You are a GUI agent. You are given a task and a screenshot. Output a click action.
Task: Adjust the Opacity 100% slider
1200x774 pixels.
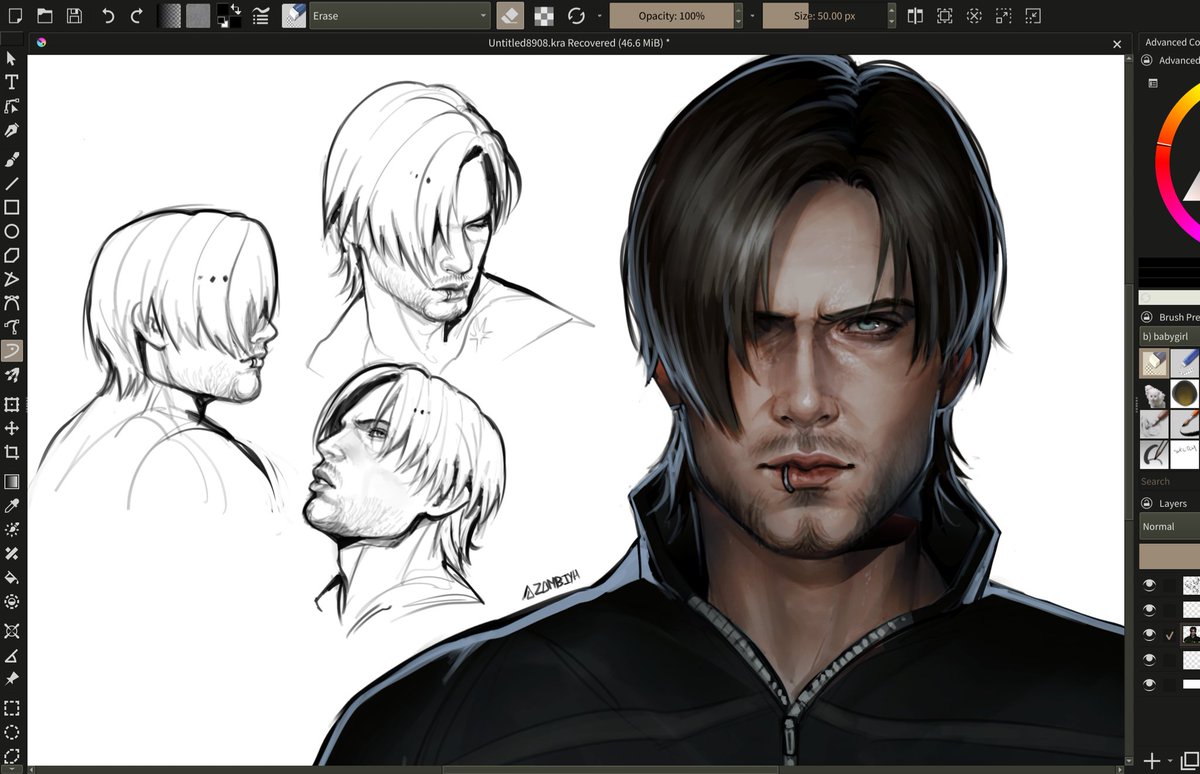(671, 16)
